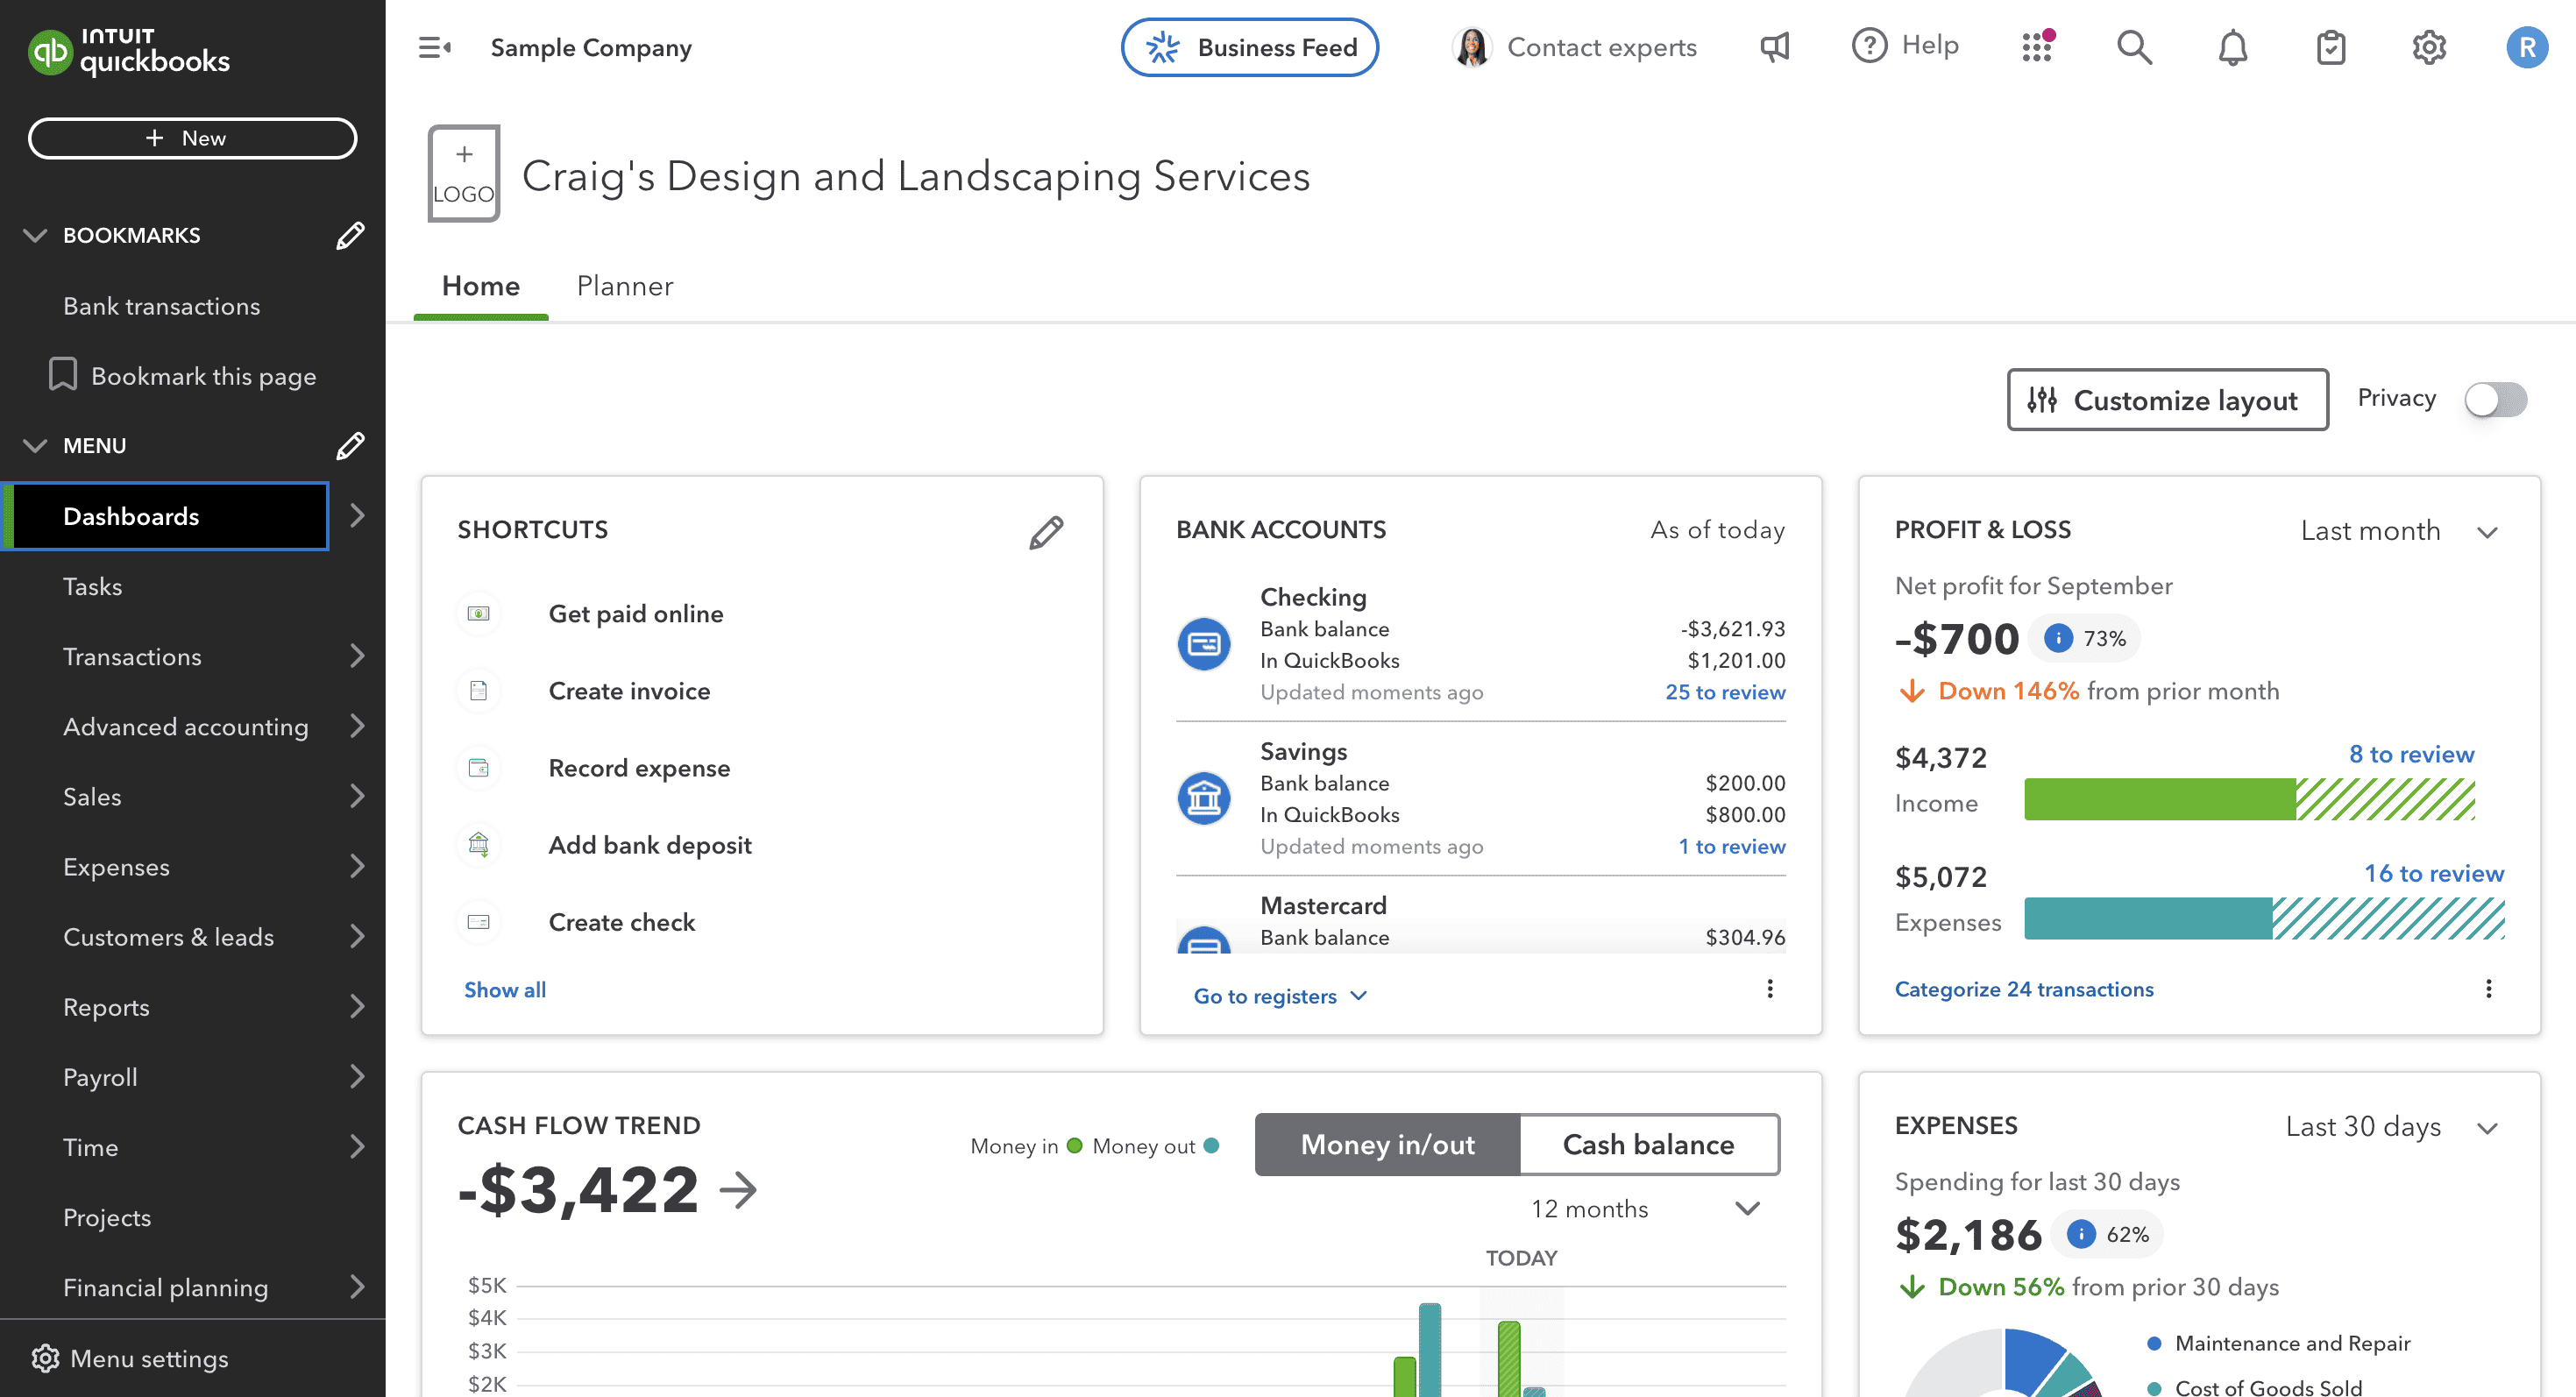This screenshot has height=1397, width=2576.
Task: Add a company logo placeholder
Action: [464, 174]
